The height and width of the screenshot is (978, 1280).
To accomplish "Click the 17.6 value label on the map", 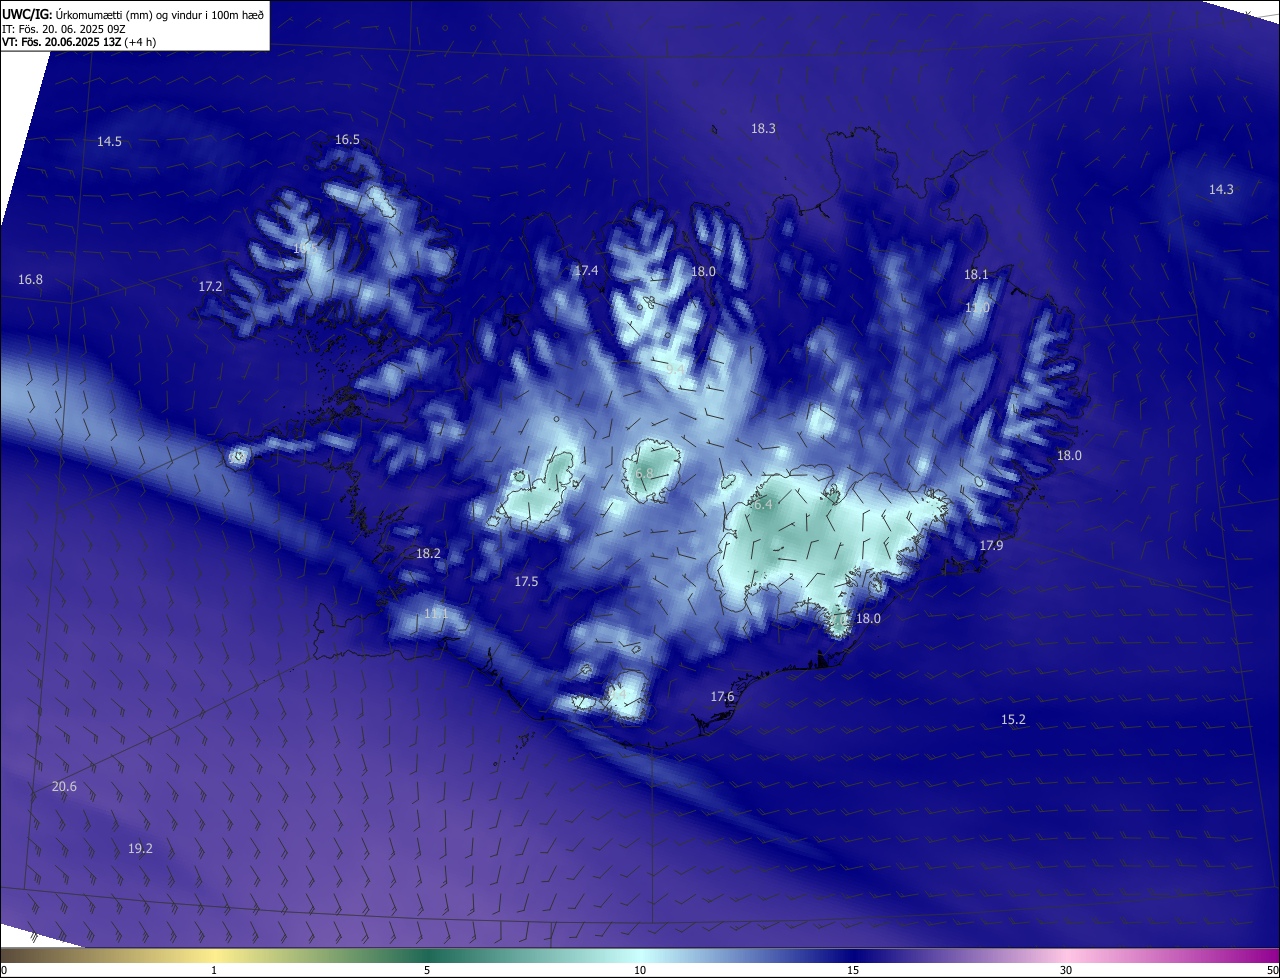I will click(x=722, y=696).
